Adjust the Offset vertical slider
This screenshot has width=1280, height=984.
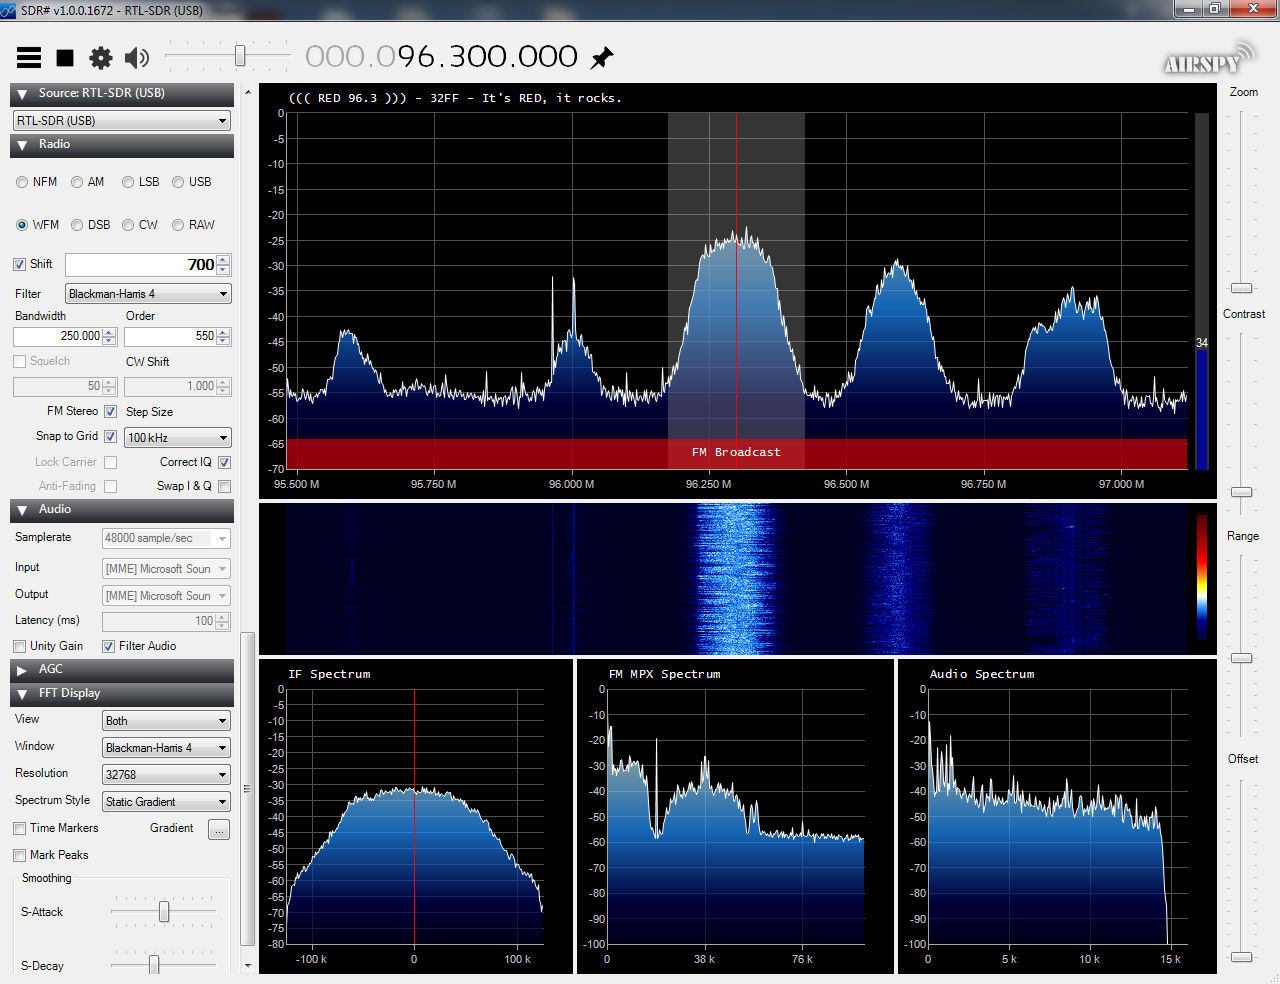pos(1241,957)
